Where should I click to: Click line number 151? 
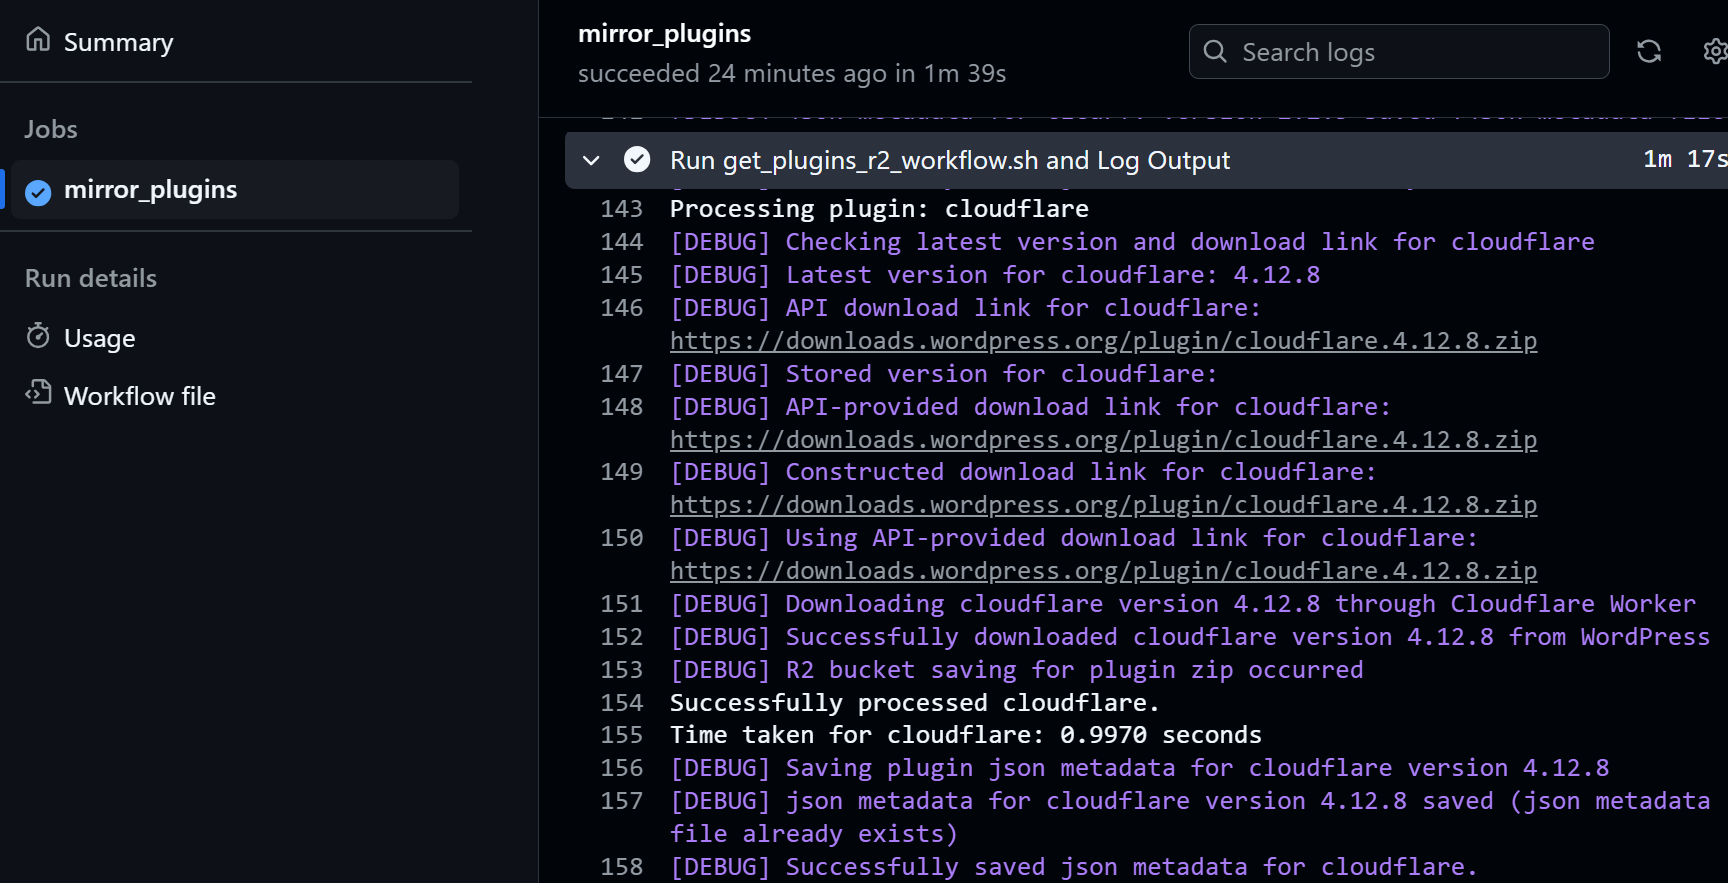[621, 604]
